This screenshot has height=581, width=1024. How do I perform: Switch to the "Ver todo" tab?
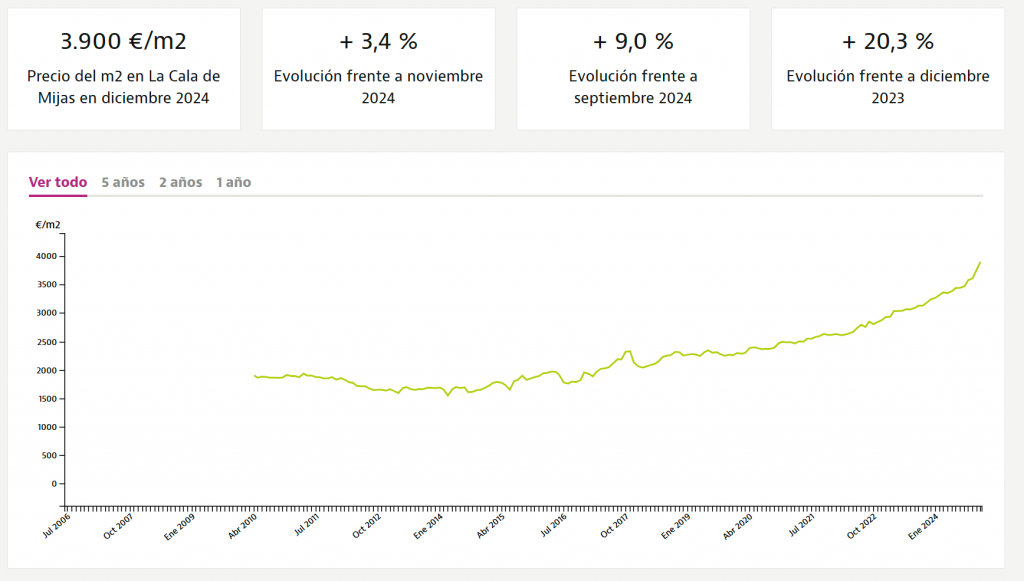coord(58,182)
